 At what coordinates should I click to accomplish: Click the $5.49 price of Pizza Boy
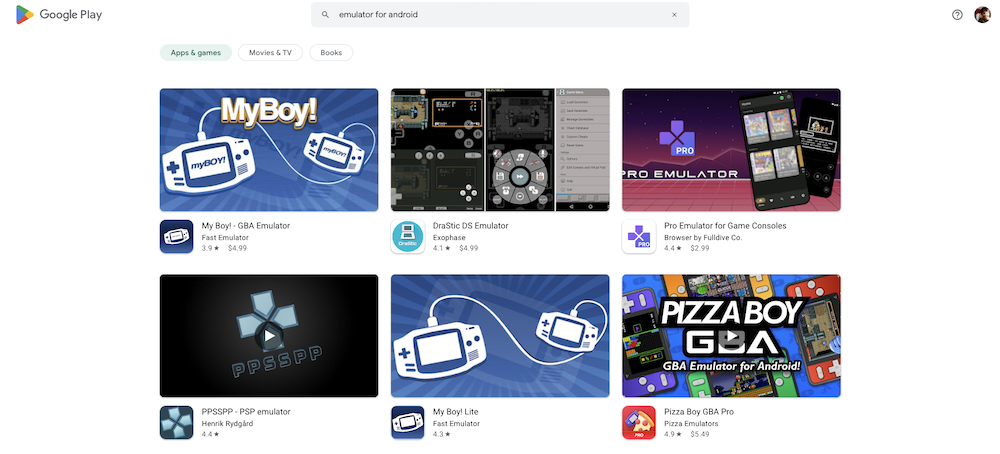(700, 434)
